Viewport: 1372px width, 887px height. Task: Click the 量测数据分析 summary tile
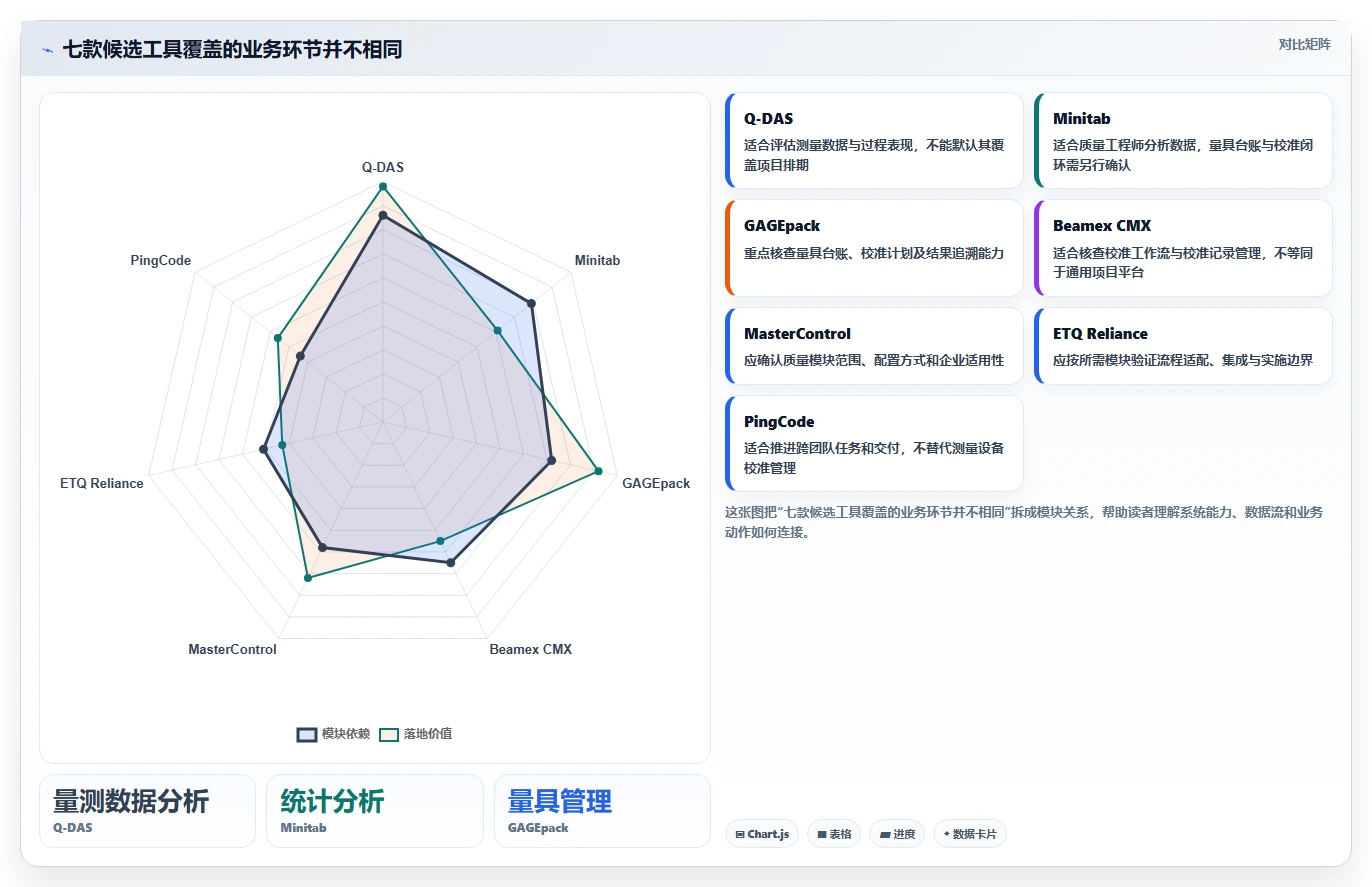147,811
